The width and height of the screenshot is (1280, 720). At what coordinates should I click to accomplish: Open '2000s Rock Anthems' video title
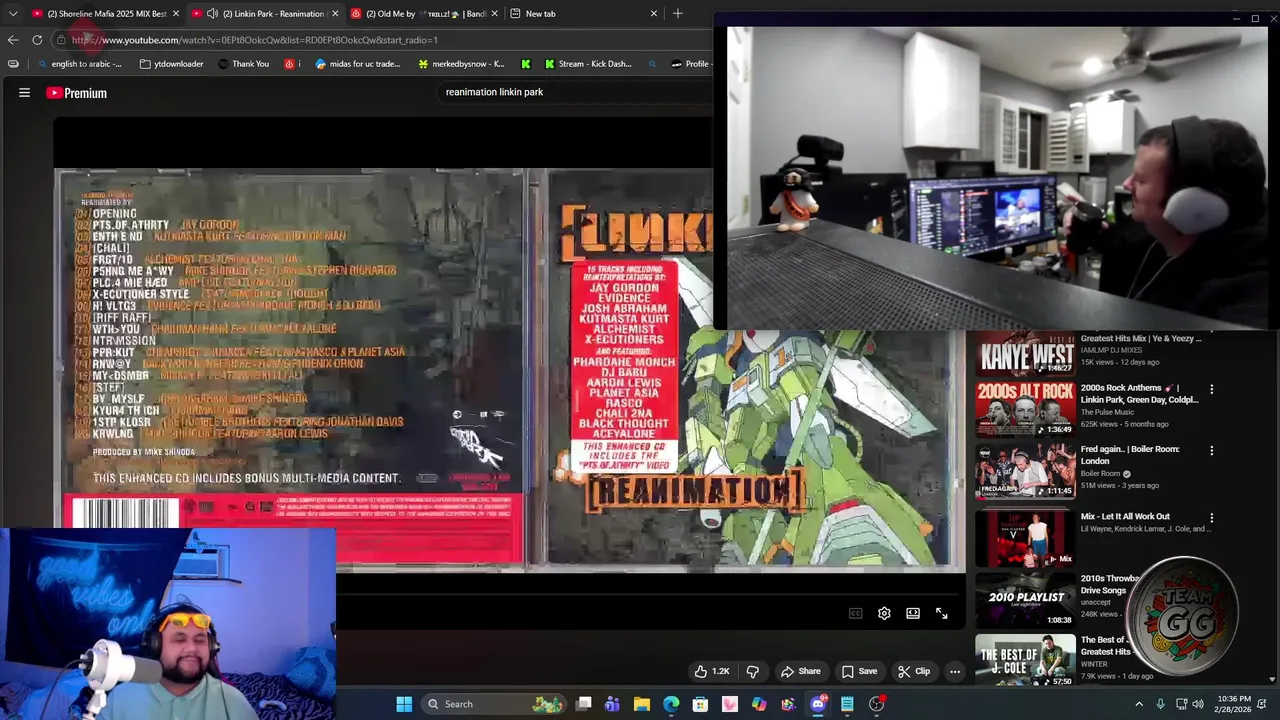pyautogui.click(x=1139, y=394)
